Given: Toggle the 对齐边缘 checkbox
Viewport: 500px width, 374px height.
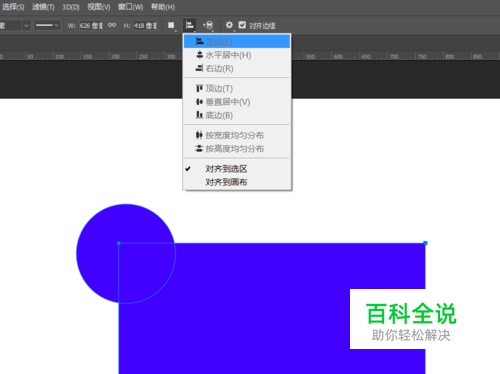Looking at the screenshot, I should pyautogui.click(x=242, y=25).
